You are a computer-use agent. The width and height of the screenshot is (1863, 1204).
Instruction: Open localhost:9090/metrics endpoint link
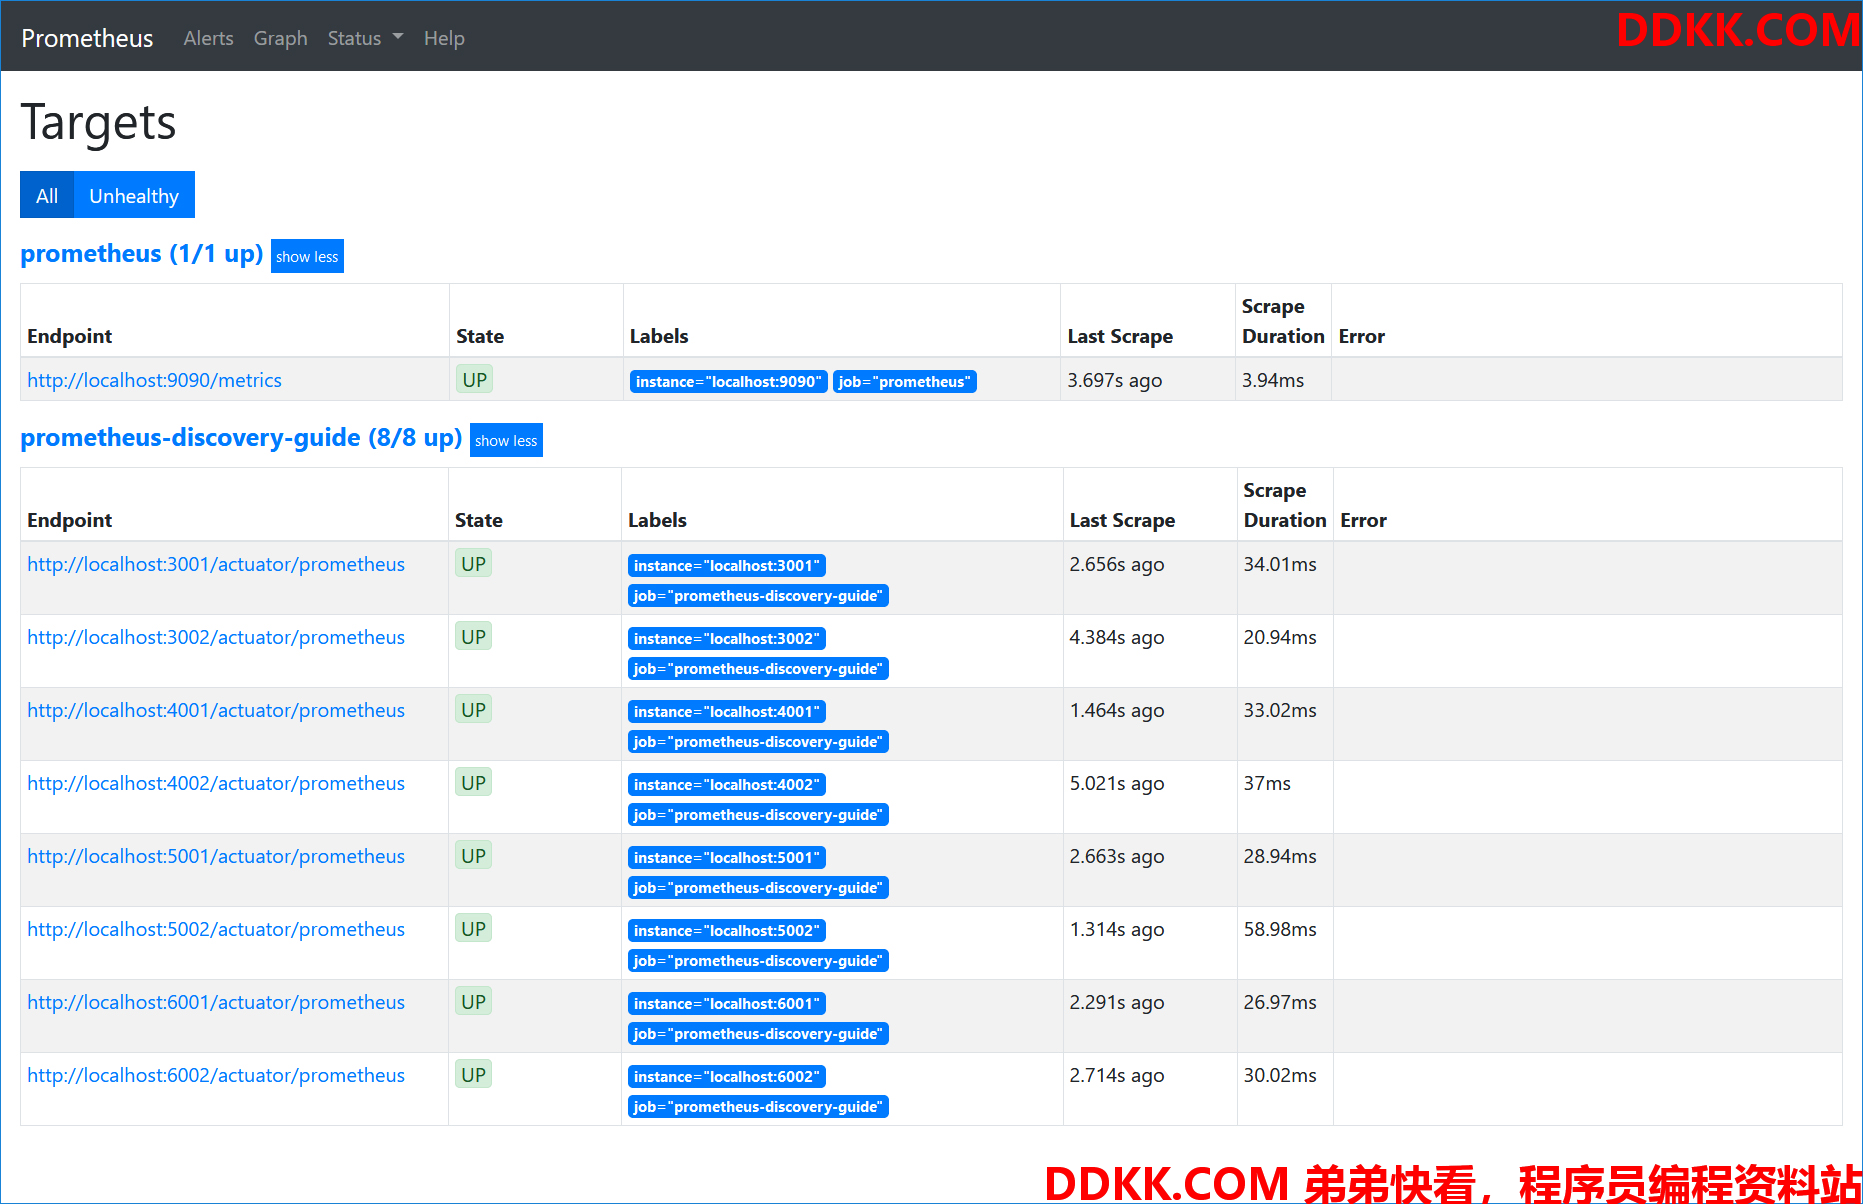[x=154, y=380]
